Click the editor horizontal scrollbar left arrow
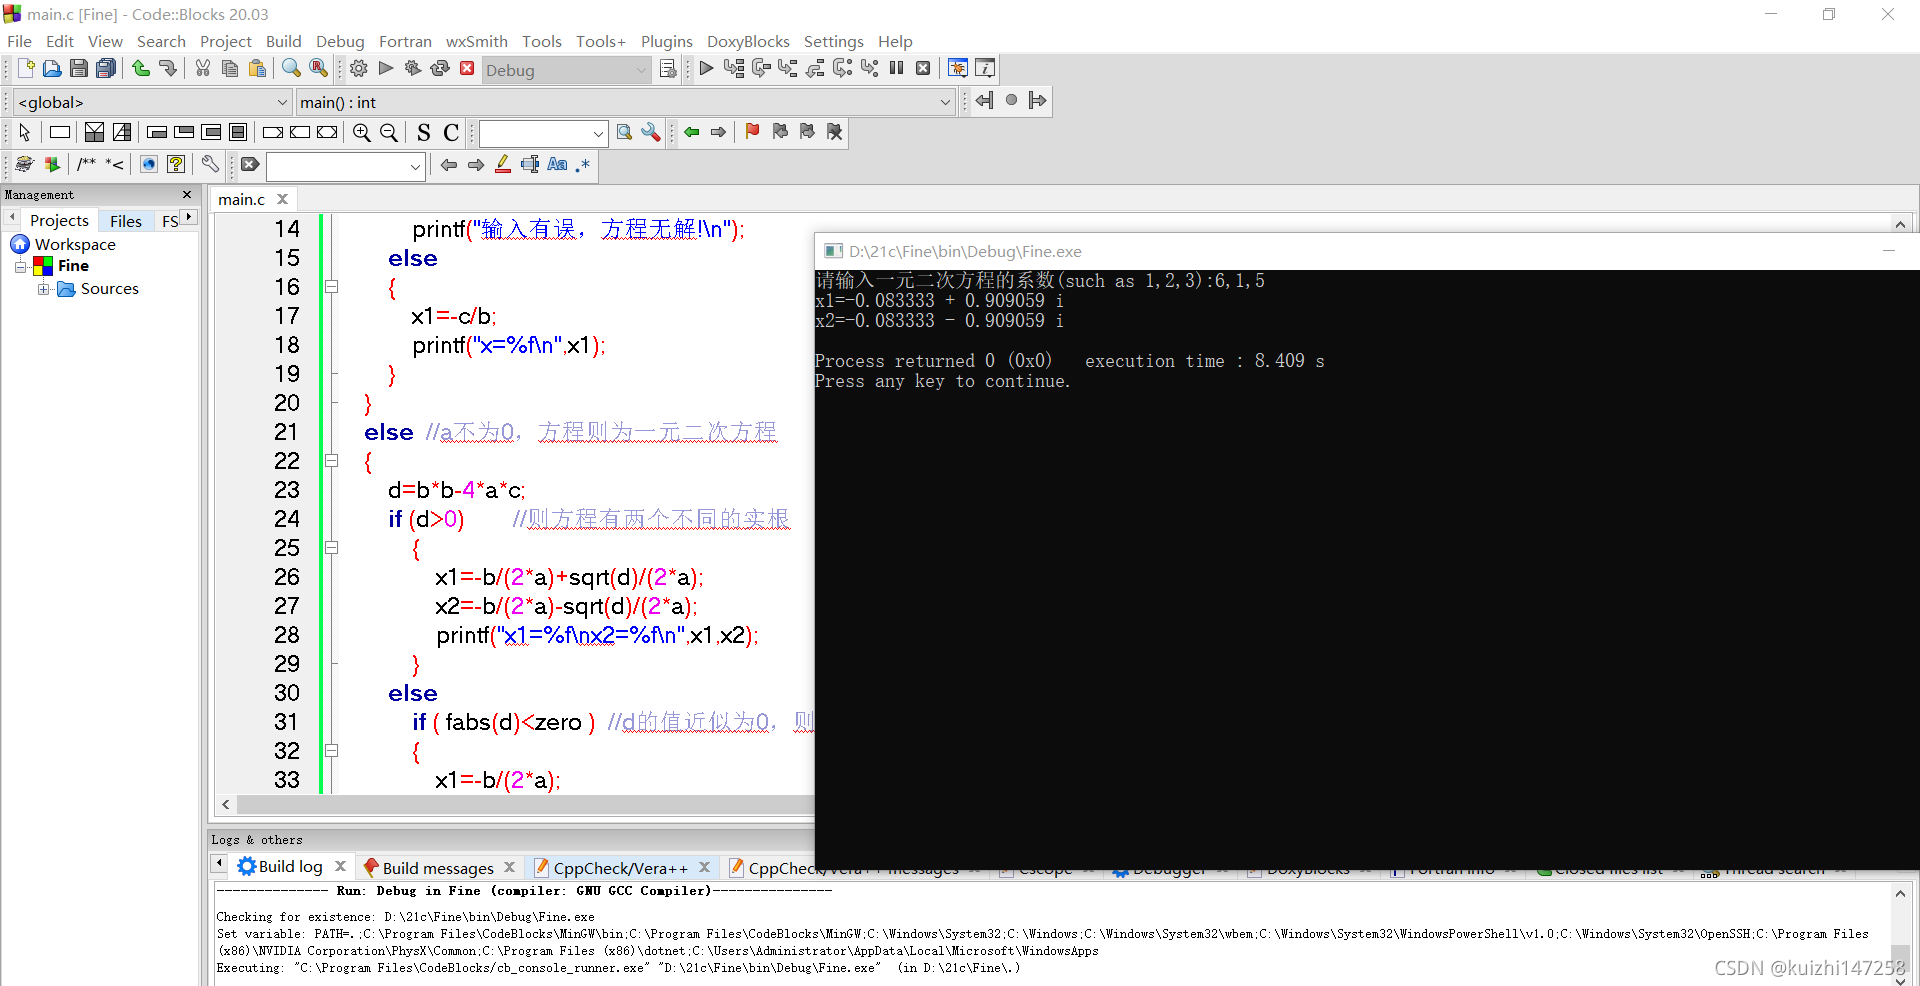This screenshot has width=1920, height=986. pyautogui.click(x=226, y=804)
